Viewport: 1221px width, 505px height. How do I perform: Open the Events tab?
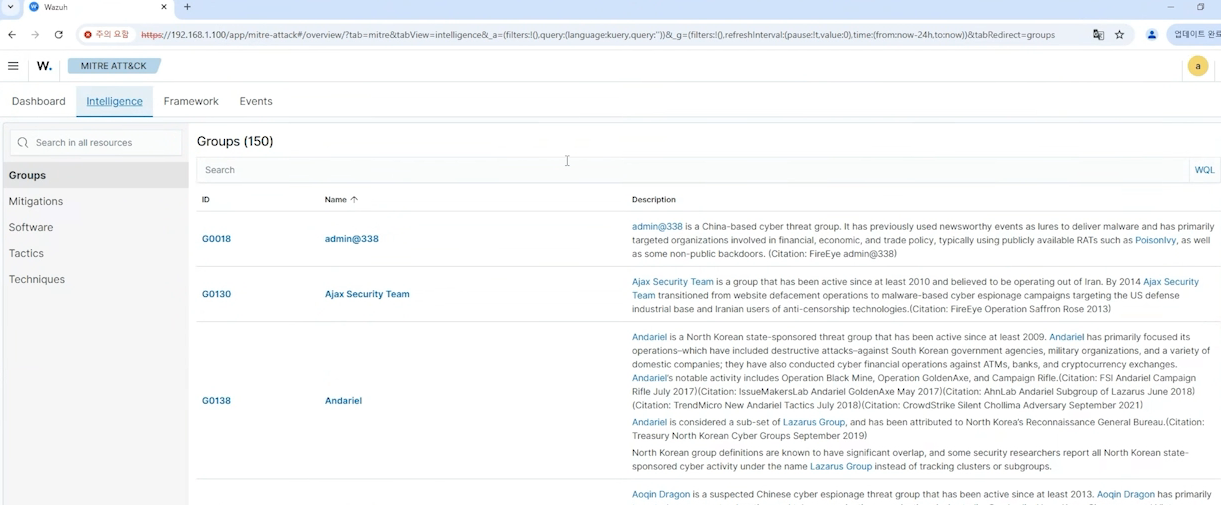256,101
